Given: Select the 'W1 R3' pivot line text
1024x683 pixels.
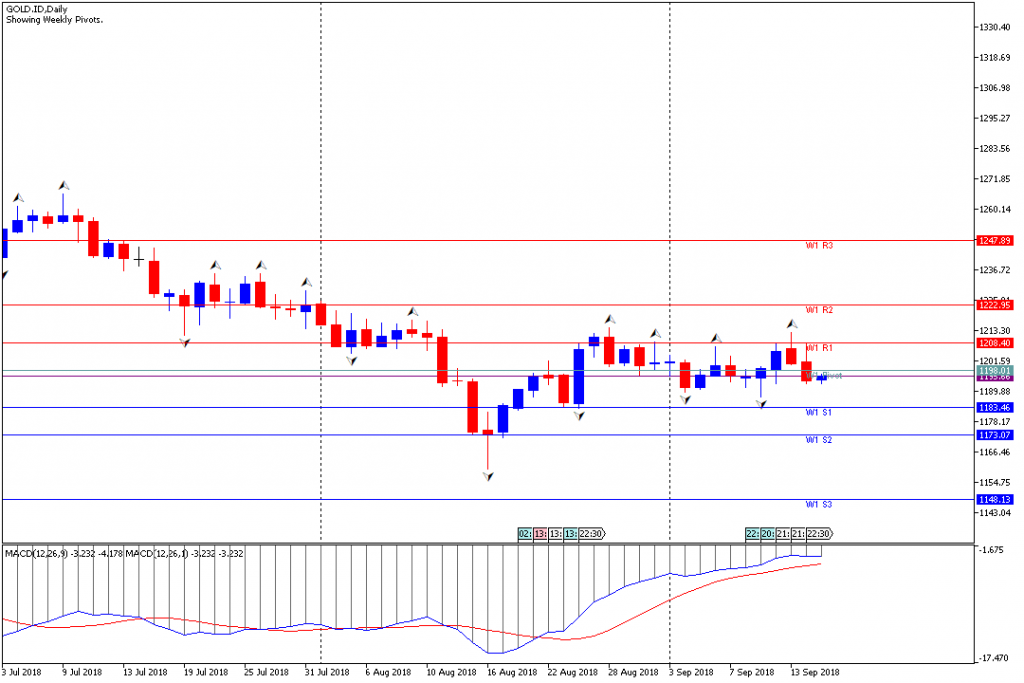Looking at the screenshot, I should (x=819, y=246).
